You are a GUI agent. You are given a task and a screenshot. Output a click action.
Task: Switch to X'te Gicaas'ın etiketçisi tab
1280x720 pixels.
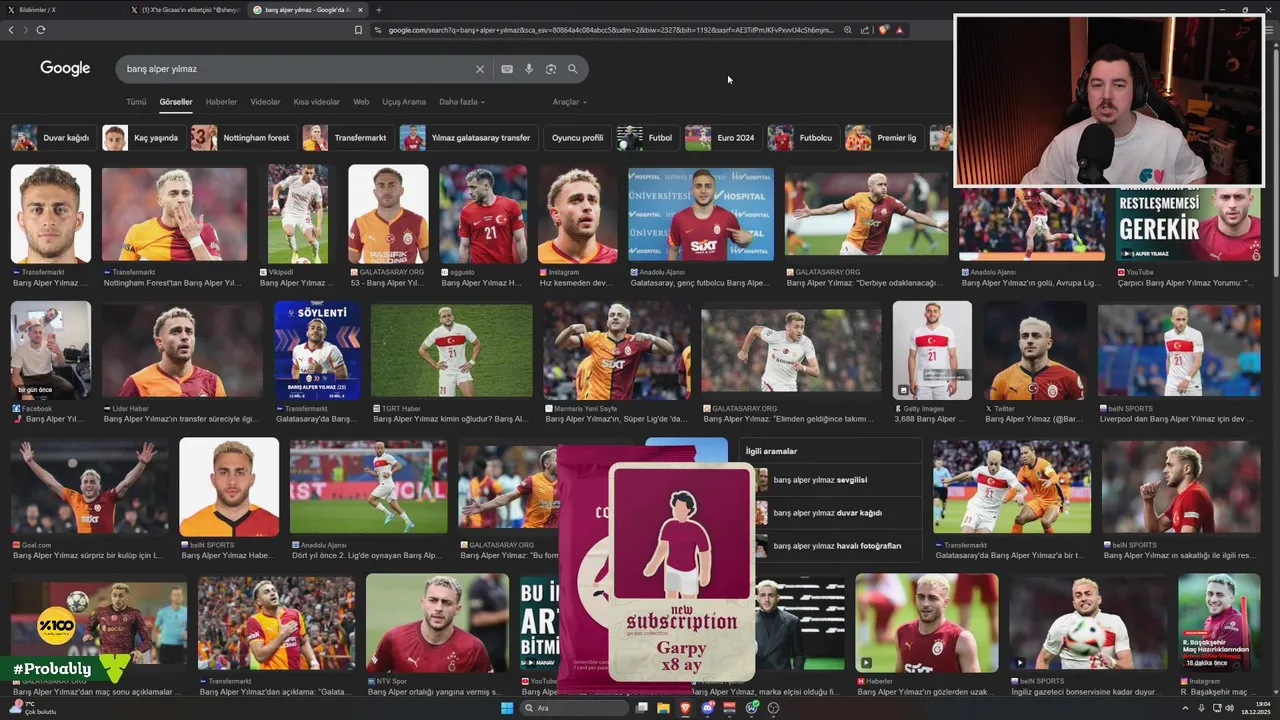(x=185, y=10)
